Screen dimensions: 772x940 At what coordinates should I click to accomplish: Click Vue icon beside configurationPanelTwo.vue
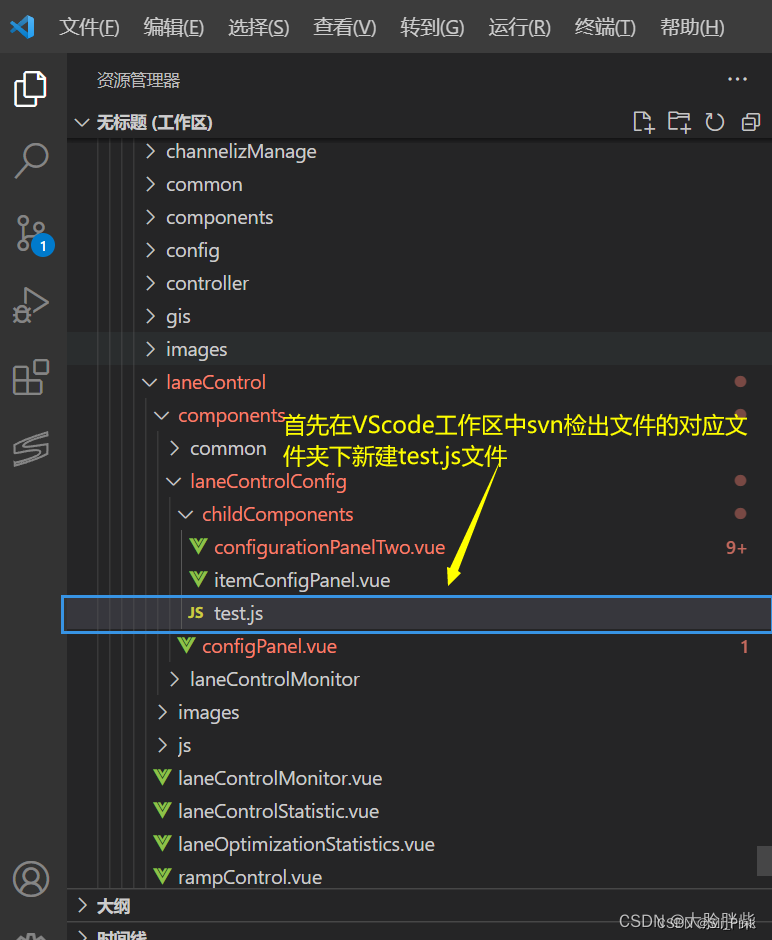(x=198, y=546)
